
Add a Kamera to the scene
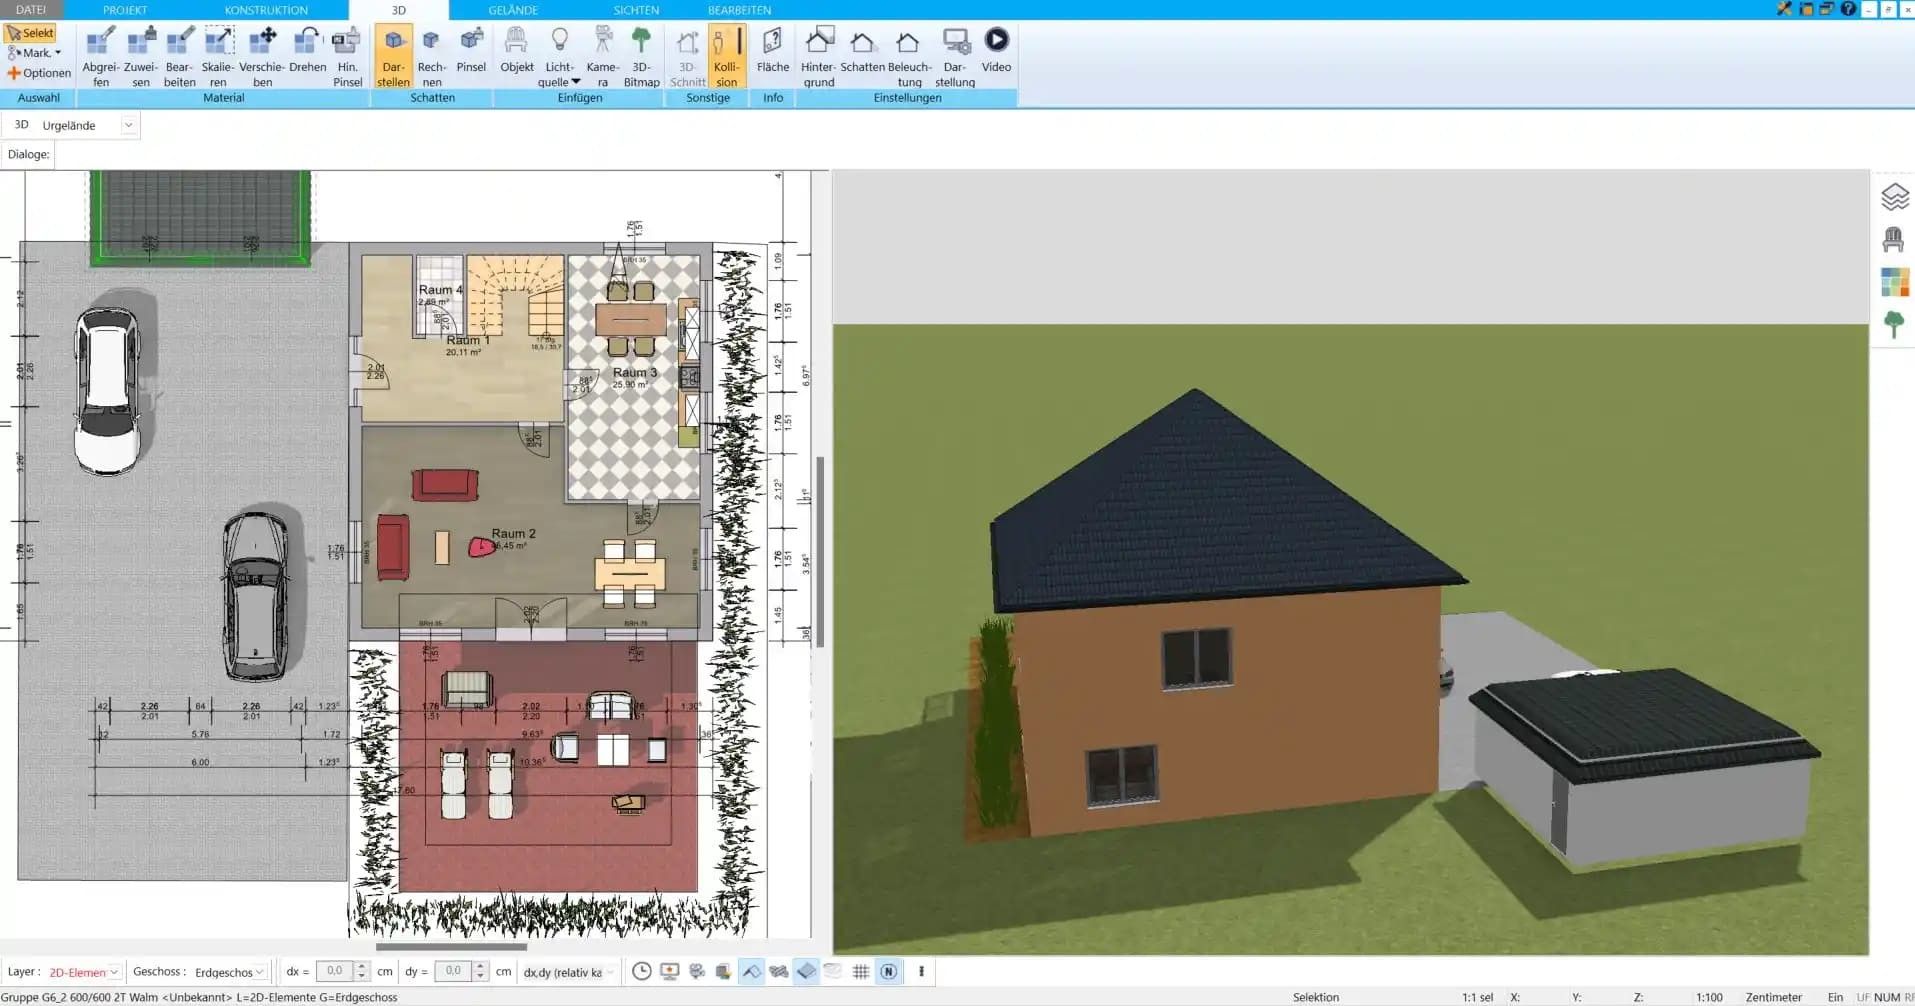point(602,57)
